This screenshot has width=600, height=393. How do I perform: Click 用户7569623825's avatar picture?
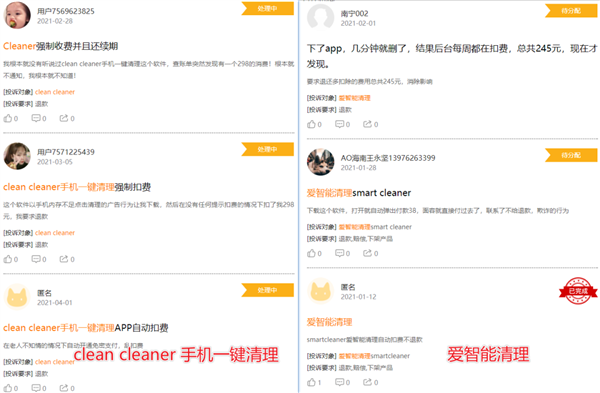click(17, 15)
